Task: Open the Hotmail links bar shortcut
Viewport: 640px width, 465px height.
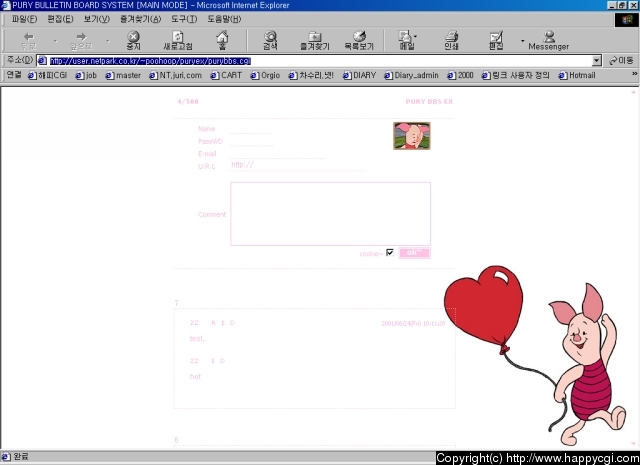Action: pyautogui.click(x=577, y=75)
